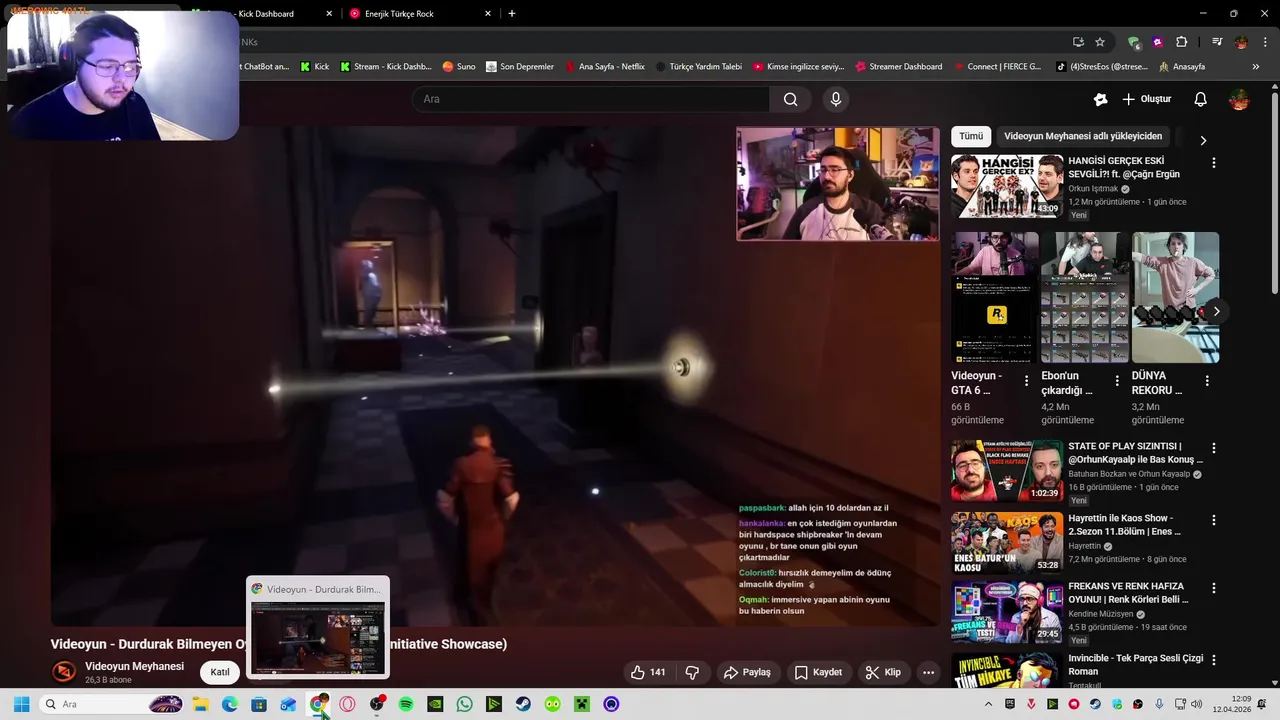Click the purple extension icon in Chrome toolbar
Screen dimensions: 1280x720
(1158, 42)
